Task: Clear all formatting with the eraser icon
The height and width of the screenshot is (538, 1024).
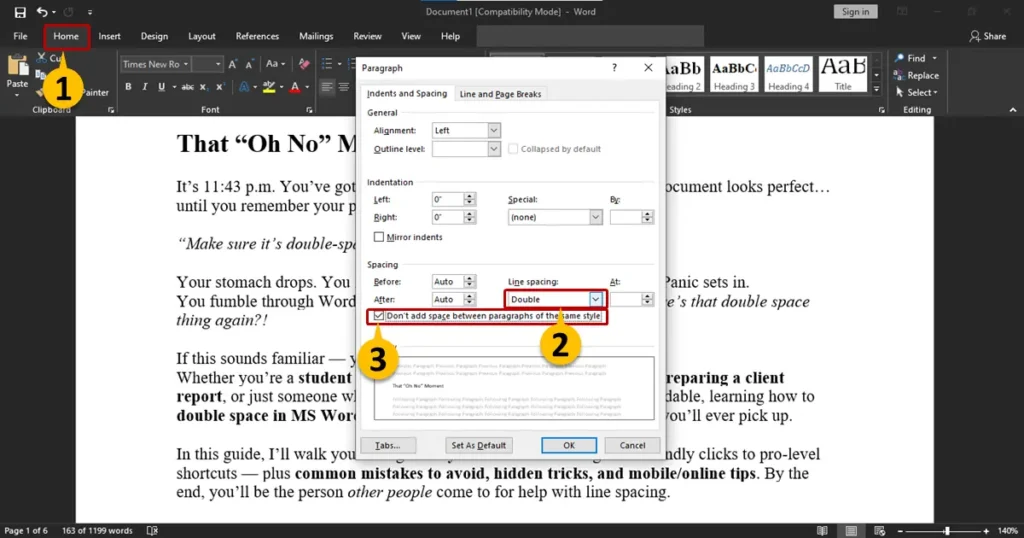Action: [304, 64]
